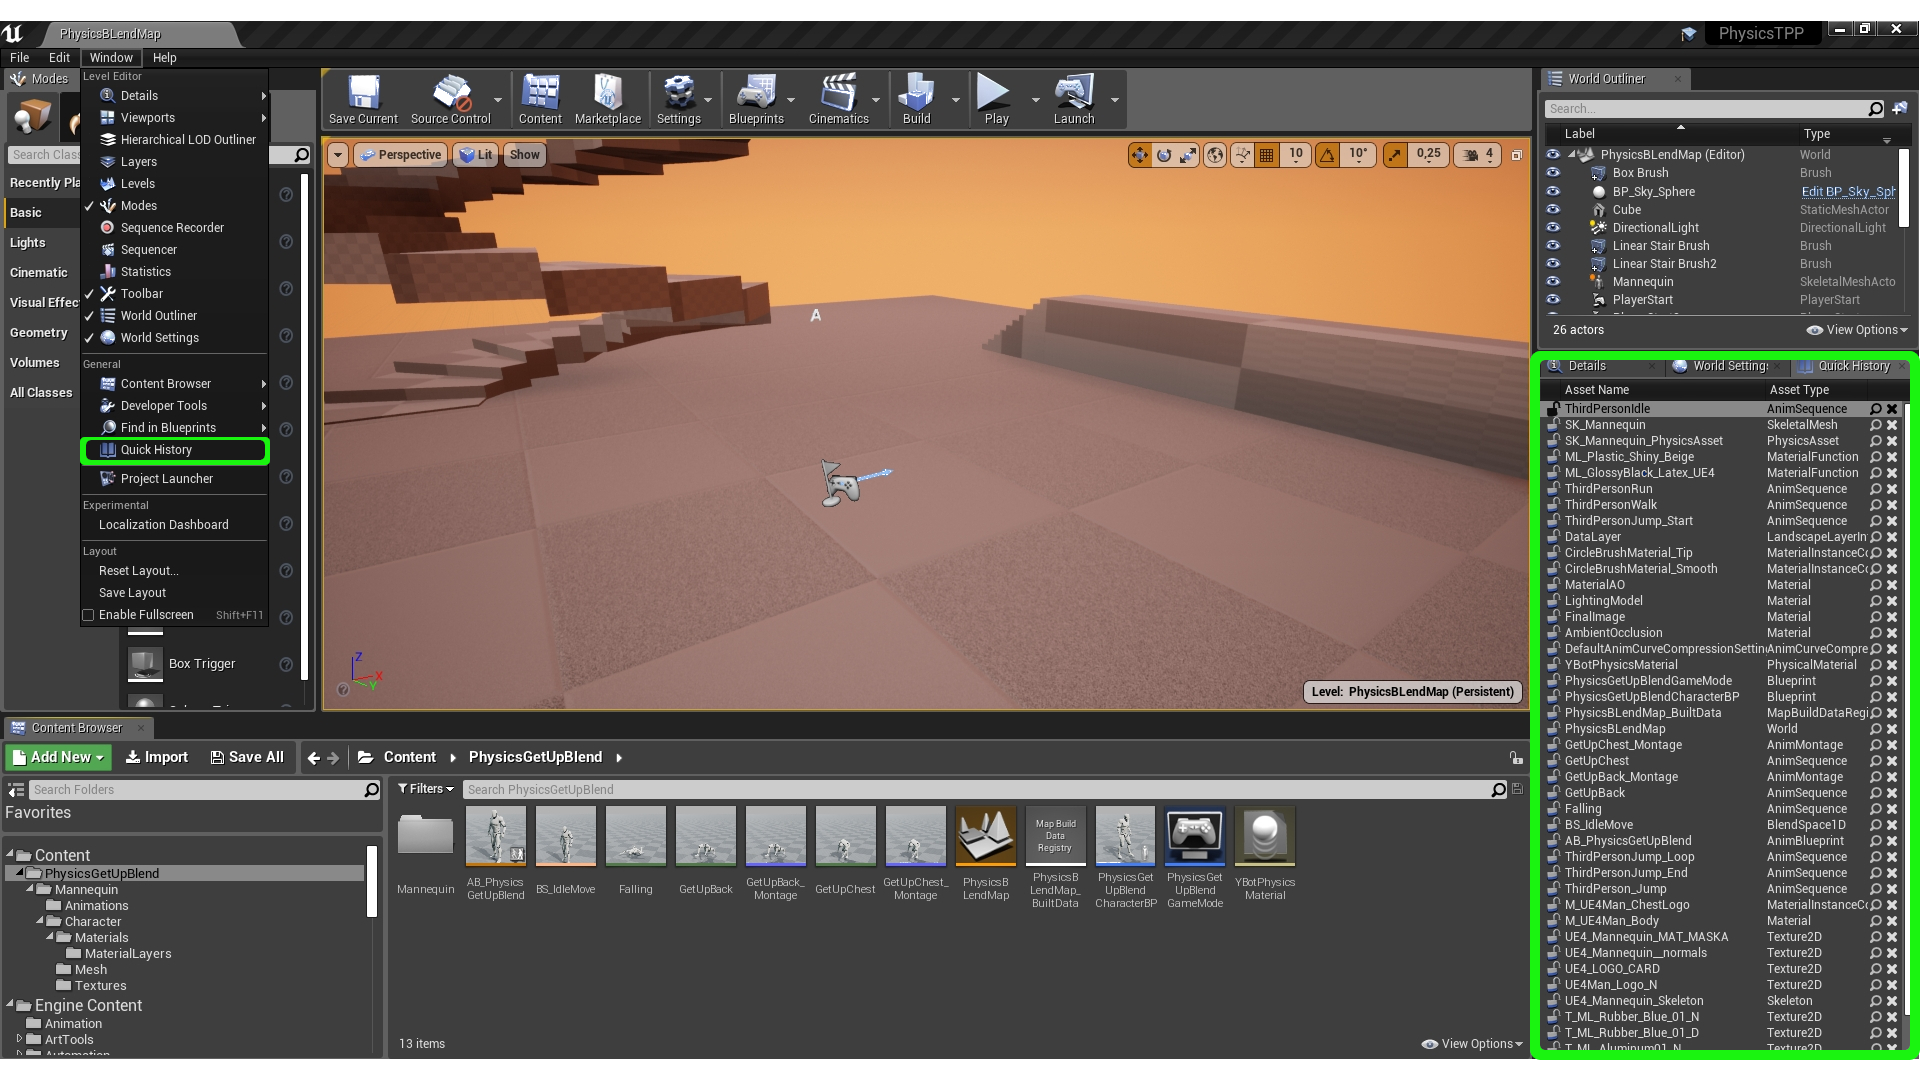Toggle Enable Fullscreen checkbox
This screenshot has width=1920, height=1080.
89,615
